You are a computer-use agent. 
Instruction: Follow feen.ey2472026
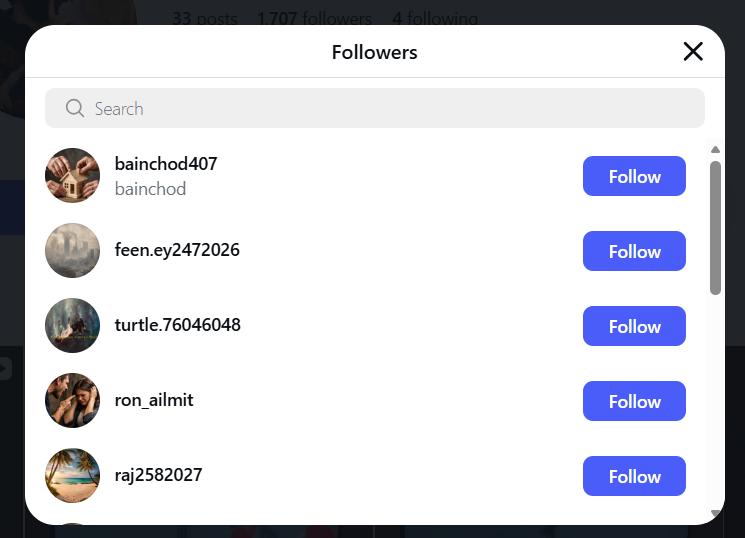634,251
